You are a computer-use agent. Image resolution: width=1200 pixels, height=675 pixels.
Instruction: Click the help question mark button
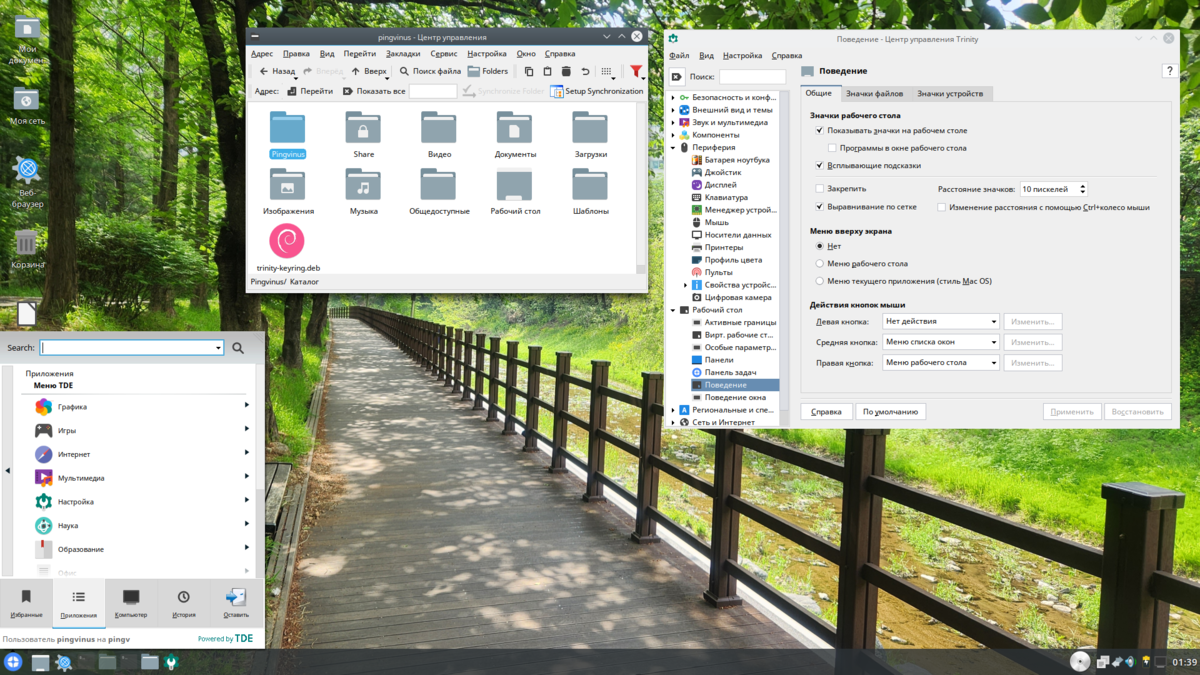1169,71
